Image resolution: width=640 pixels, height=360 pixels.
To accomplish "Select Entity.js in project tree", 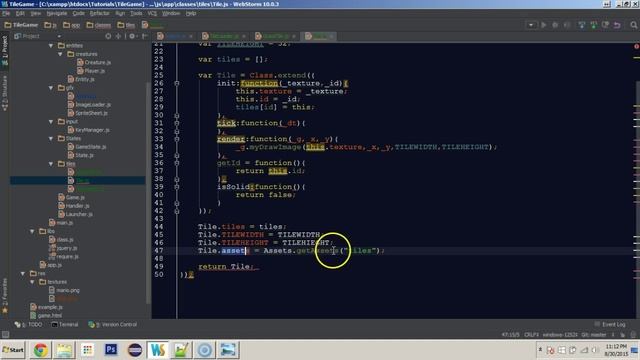I will tap(81, 79).
